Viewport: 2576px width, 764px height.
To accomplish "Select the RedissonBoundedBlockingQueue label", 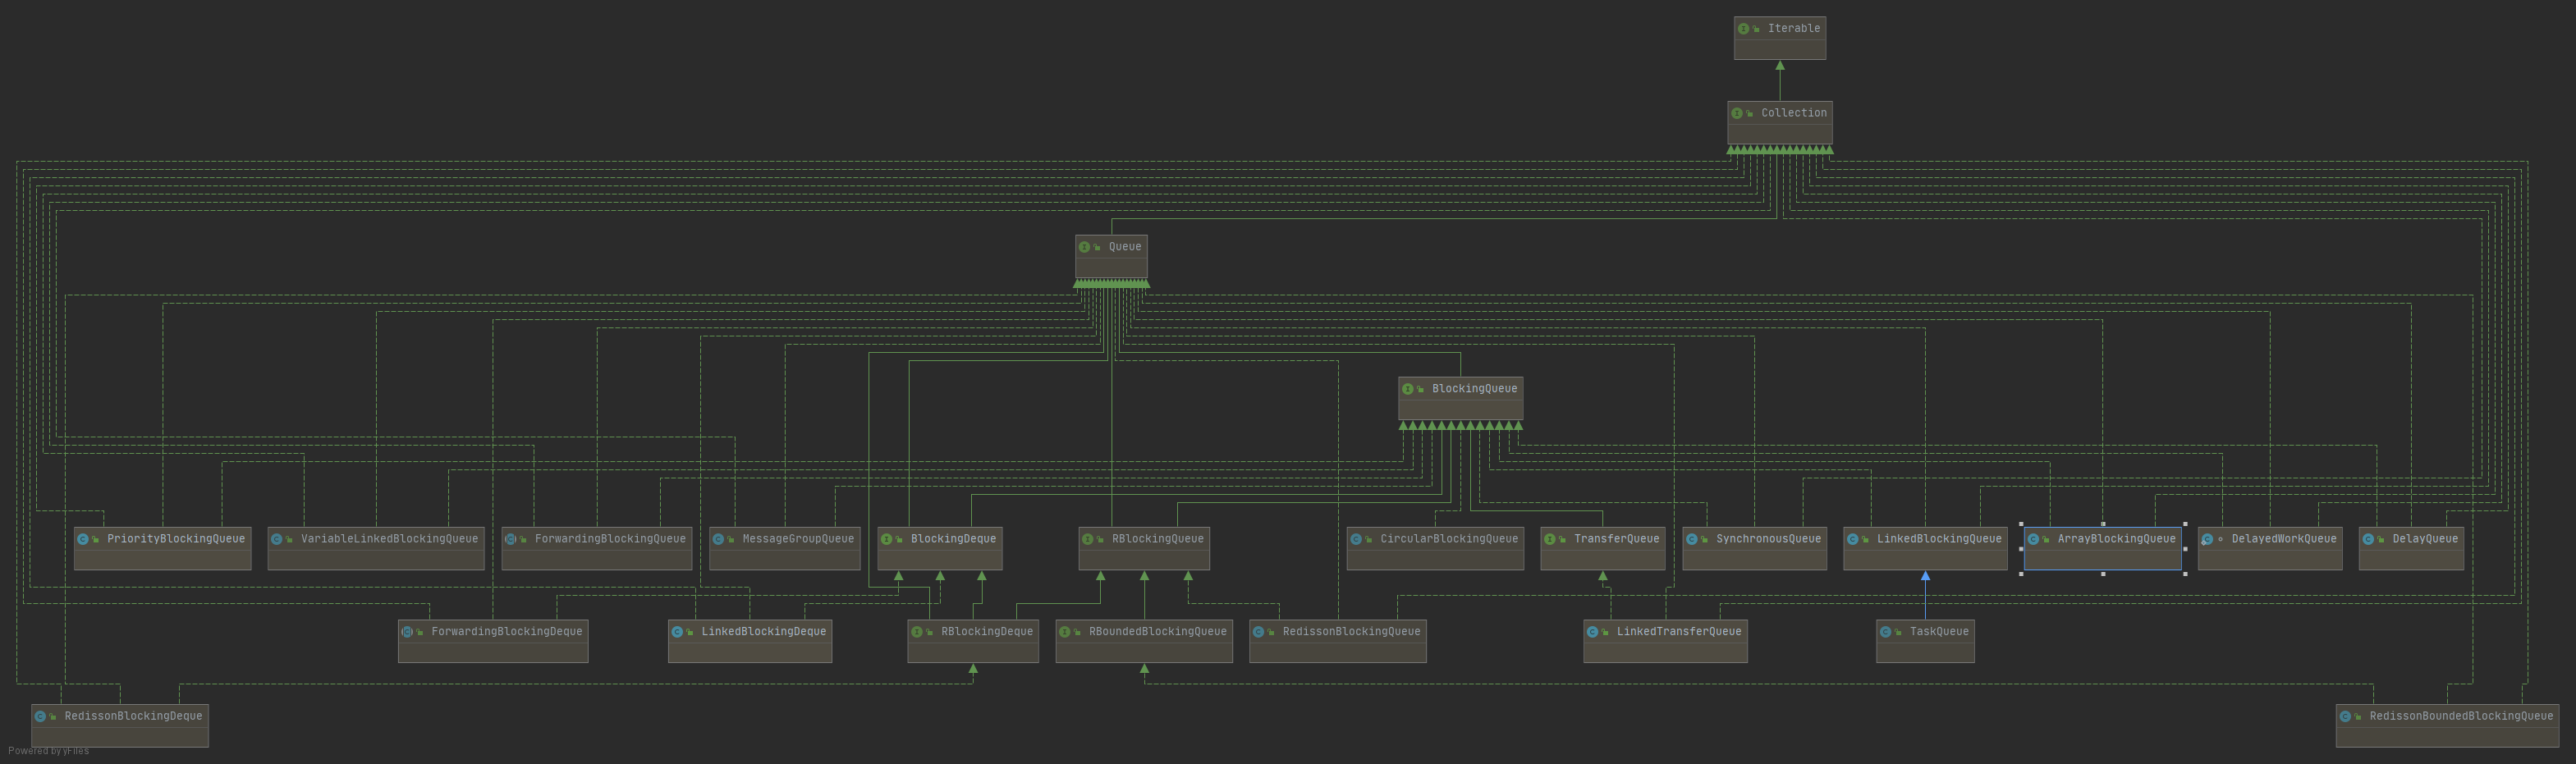I will (2461, 716).
